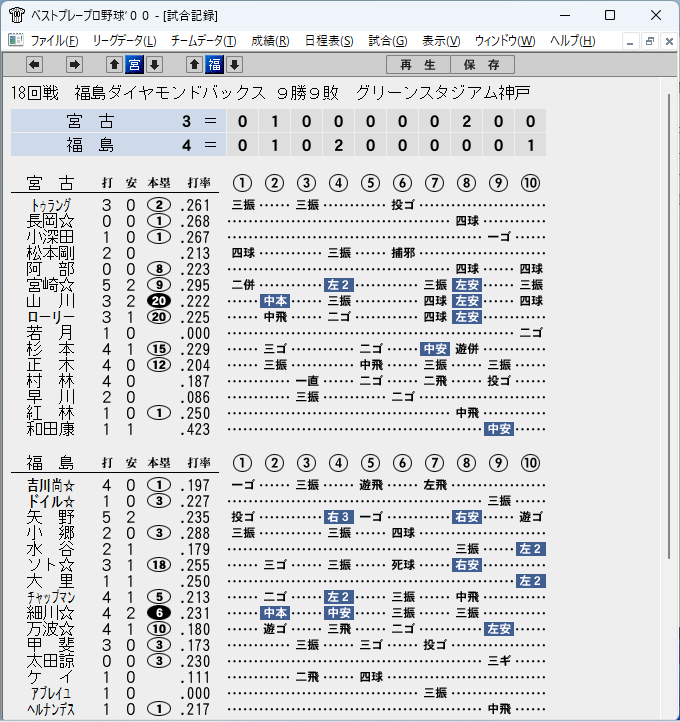Click 水谷's 左2 double in inning 10

[x=531, y=549]
